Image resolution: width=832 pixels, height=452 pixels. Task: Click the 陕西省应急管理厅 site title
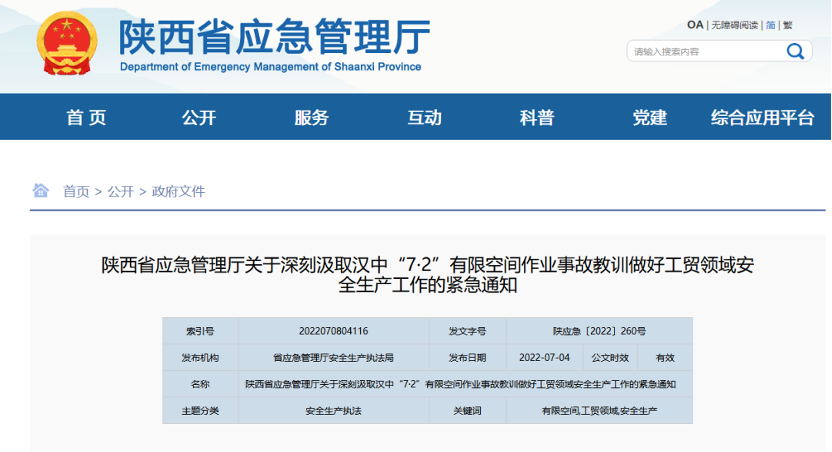point(274,38)
